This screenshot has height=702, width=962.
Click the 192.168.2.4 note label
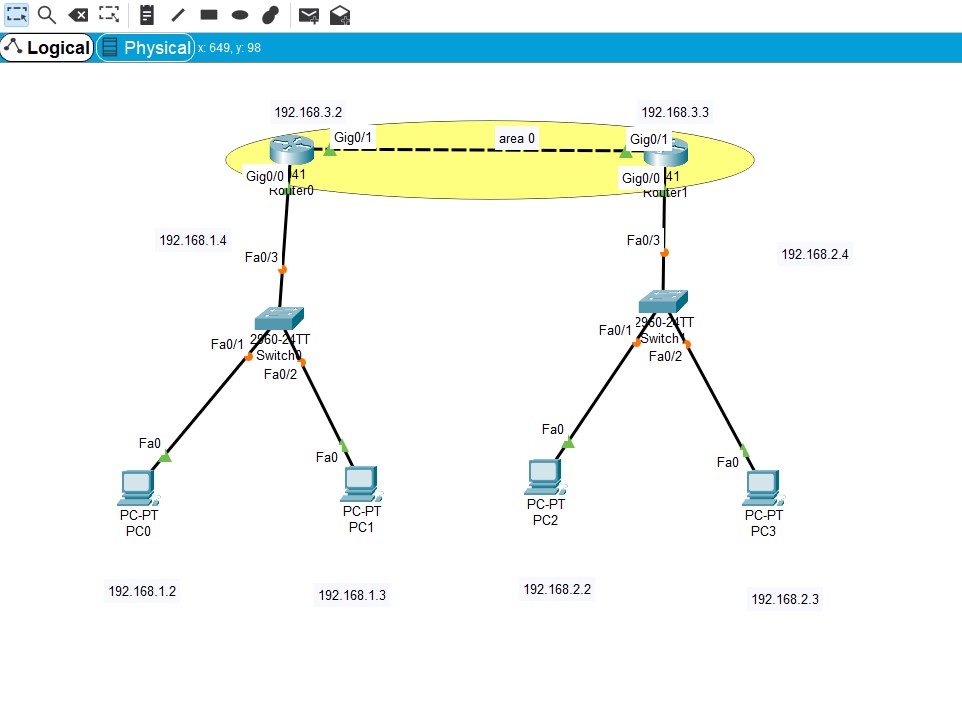(x=815, y=254)
